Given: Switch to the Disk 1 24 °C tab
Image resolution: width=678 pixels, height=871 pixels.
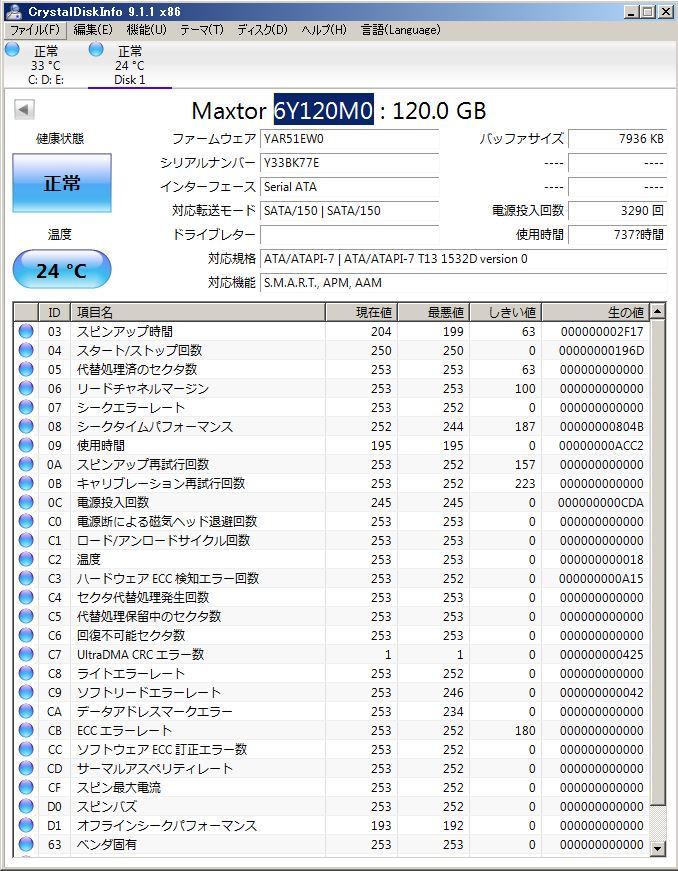Looking at the screenshot, I should [129, 65].
